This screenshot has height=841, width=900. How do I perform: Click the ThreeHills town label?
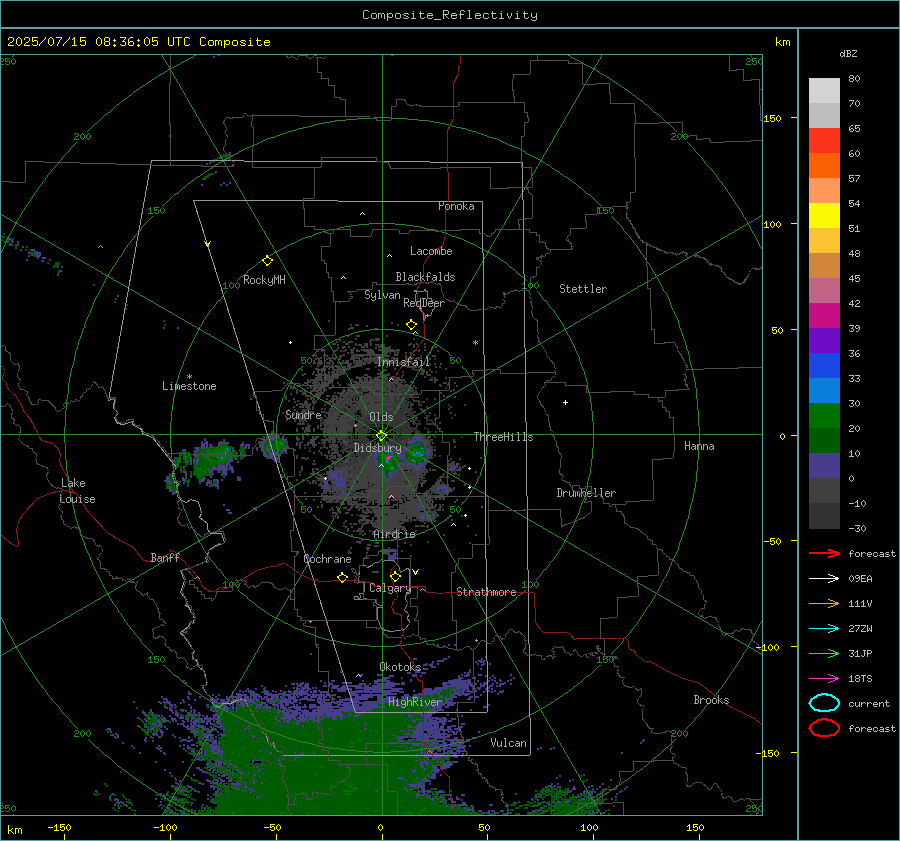pyautogui.click(x=503, y=437)
